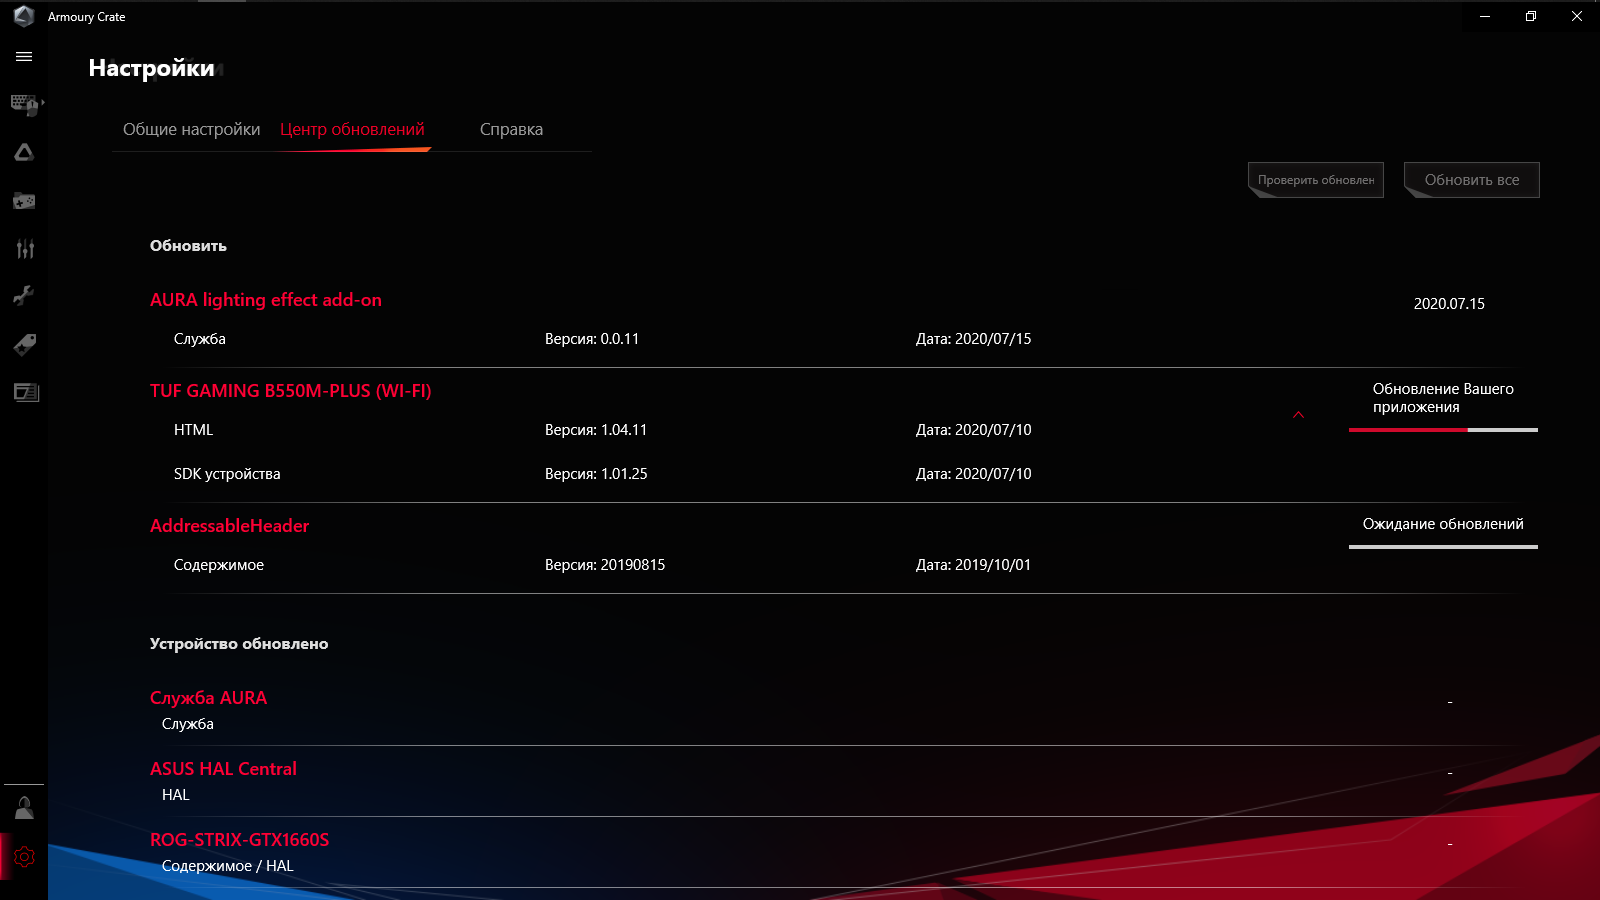This screenshot has height=900, width=1600.
Task: Click SDK устройства row label
Action: tap(227, 474)
